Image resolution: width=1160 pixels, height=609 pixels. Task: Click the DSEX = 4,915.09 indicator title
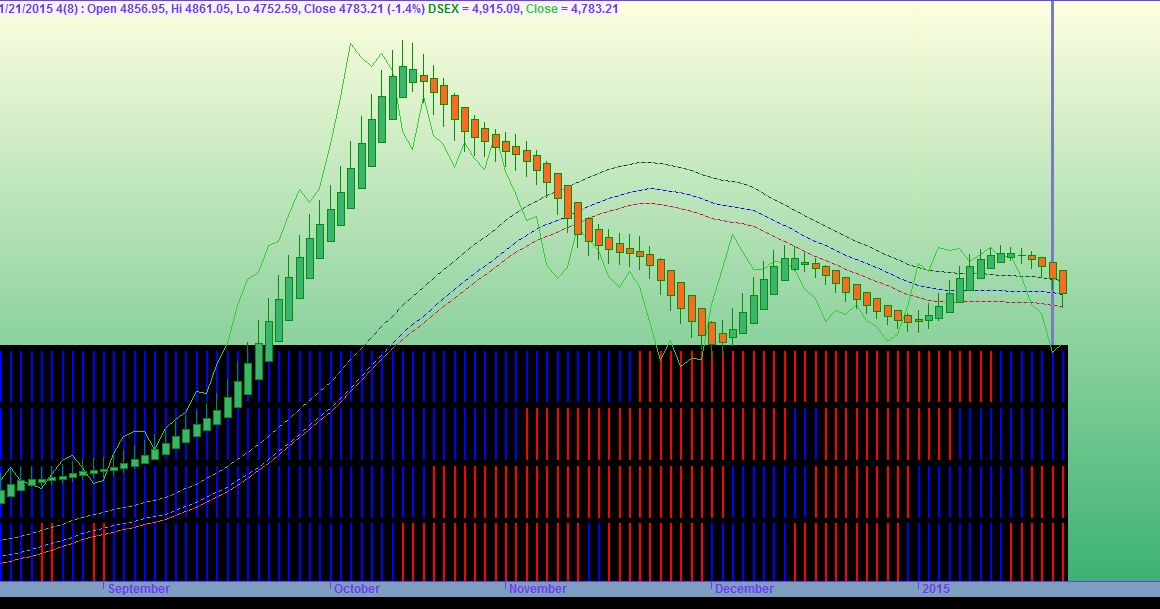pyautogui.click(x=474, y=9)
